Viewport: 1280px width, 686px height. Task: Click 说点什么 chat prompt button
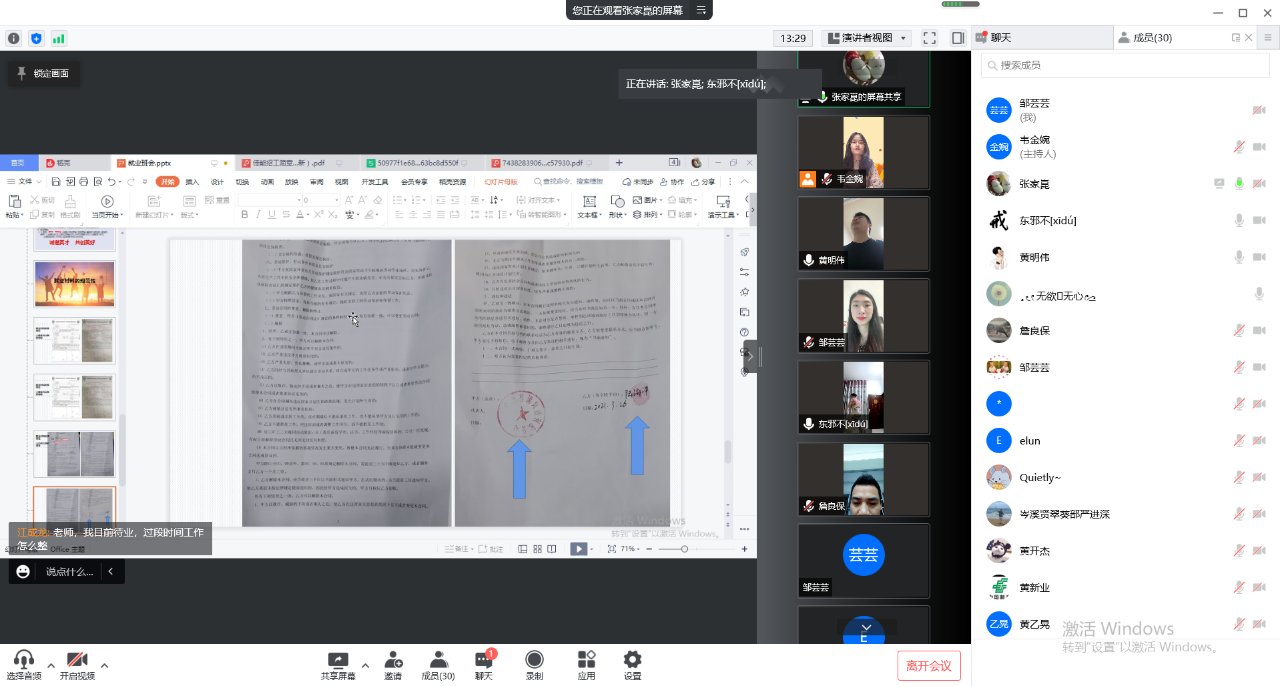tap(69, 572)
